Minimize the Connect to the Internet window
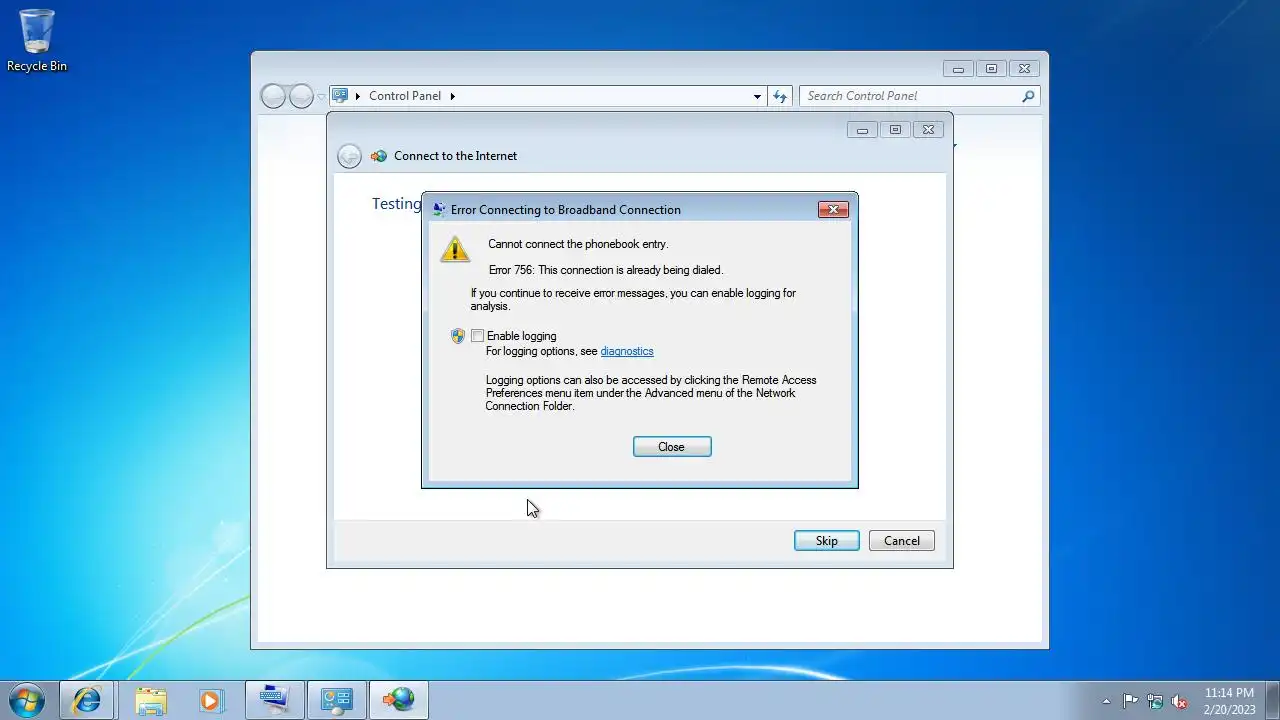1280x720 pixels. pyautogui.click(x=862, y=129)
